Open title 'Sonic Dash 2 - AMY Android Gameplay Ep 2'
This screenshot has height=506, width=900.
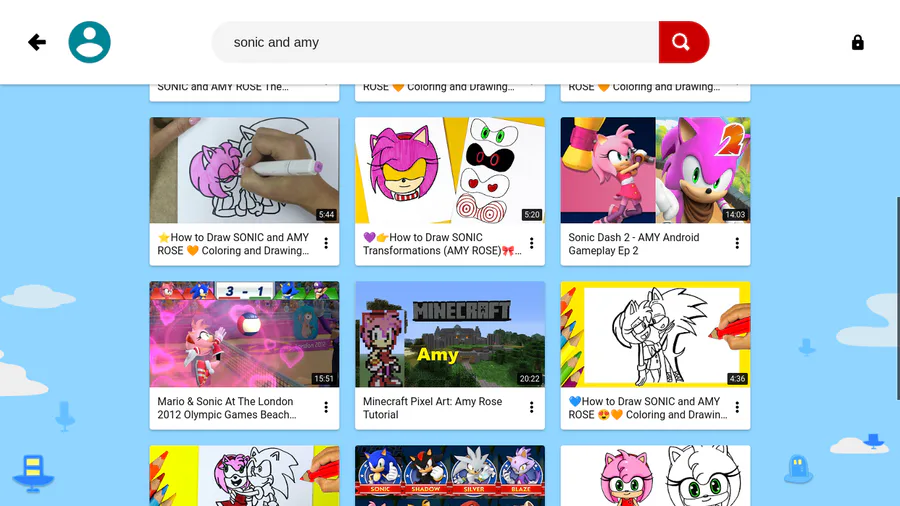[634, 244]
